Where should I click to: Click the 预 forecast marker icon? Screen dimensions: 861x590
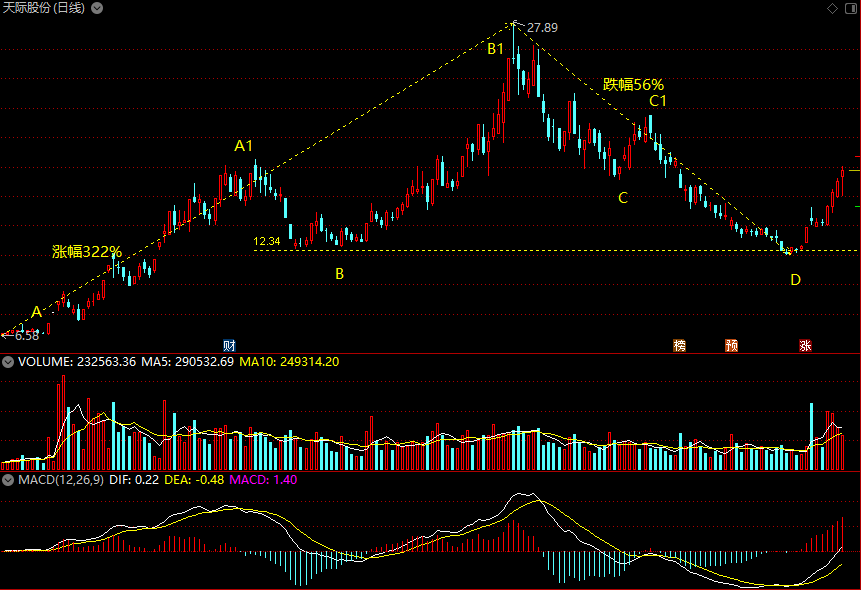[732, 346]
